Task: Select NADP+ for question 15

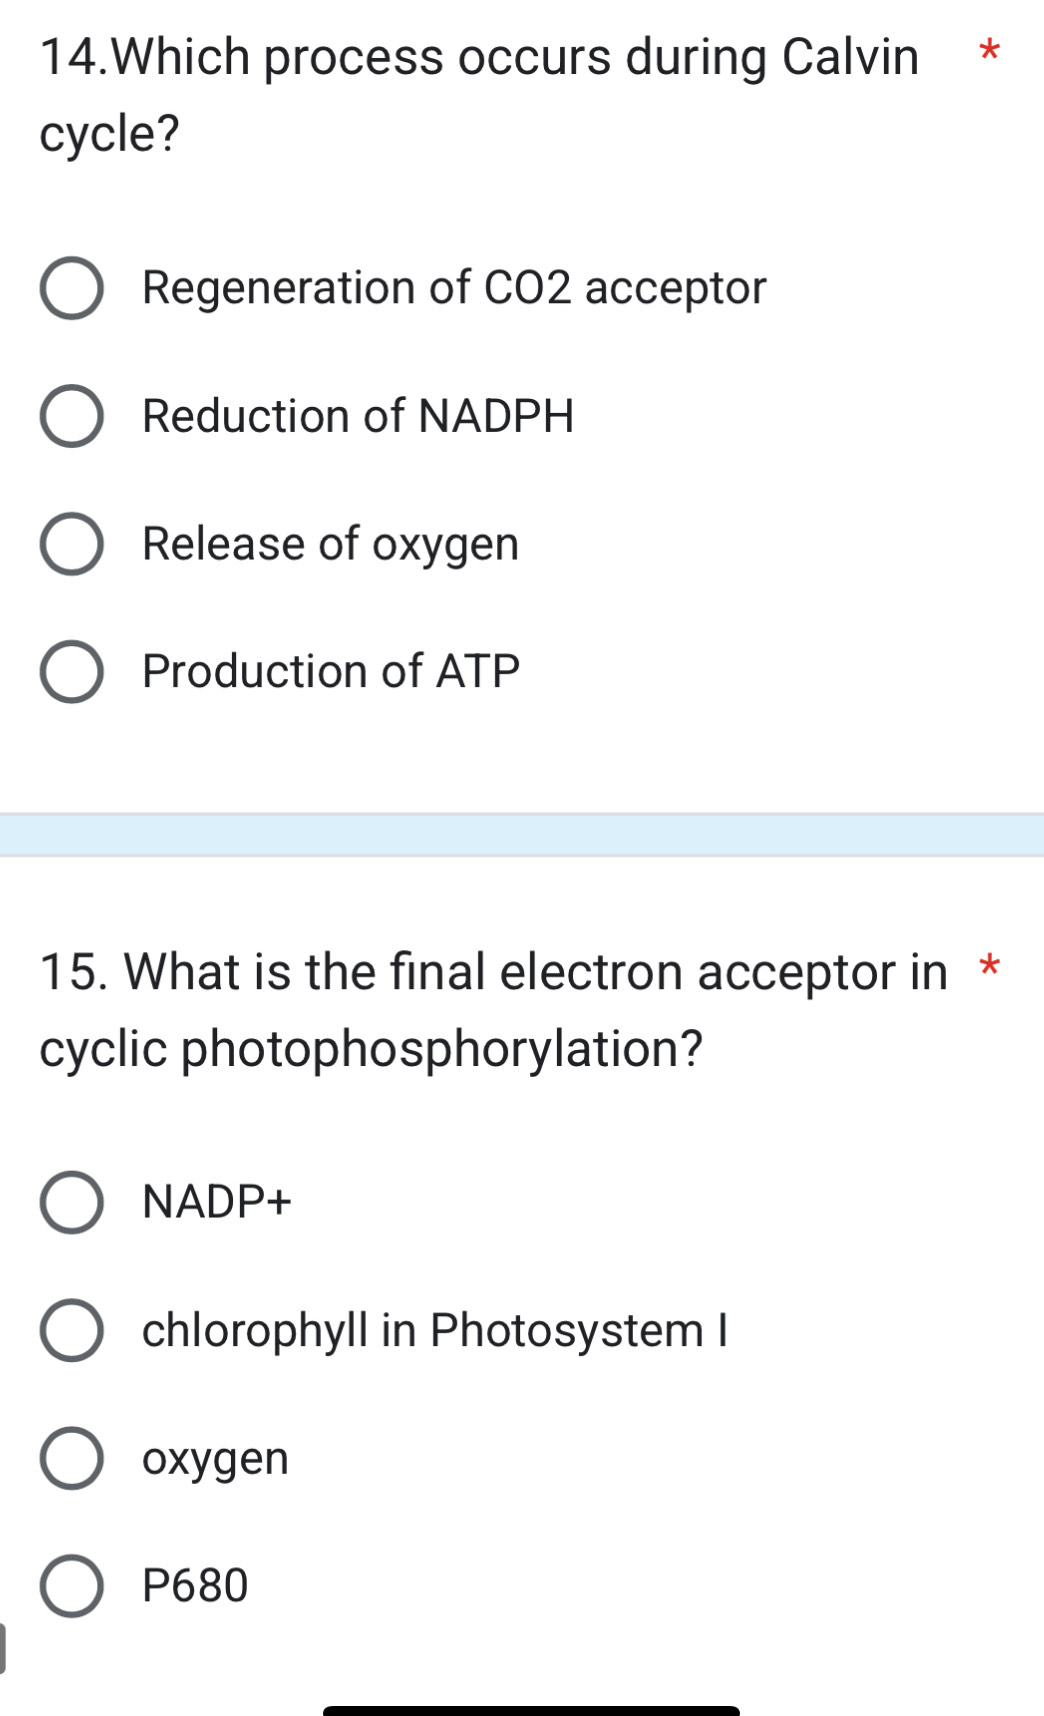Action: pyautogui.click(x=72, y=1201)
